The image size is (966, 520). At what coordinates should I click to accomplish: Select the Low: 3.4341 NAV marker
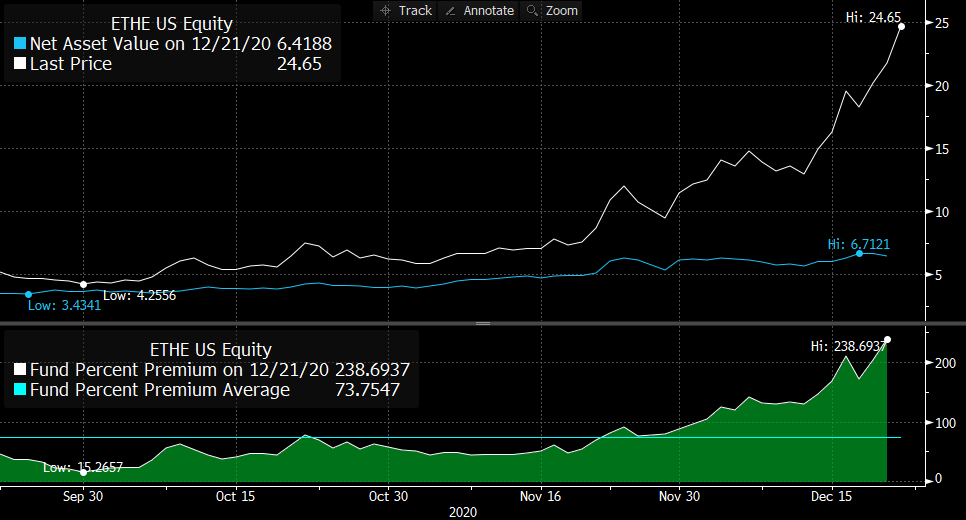[28, 295]
